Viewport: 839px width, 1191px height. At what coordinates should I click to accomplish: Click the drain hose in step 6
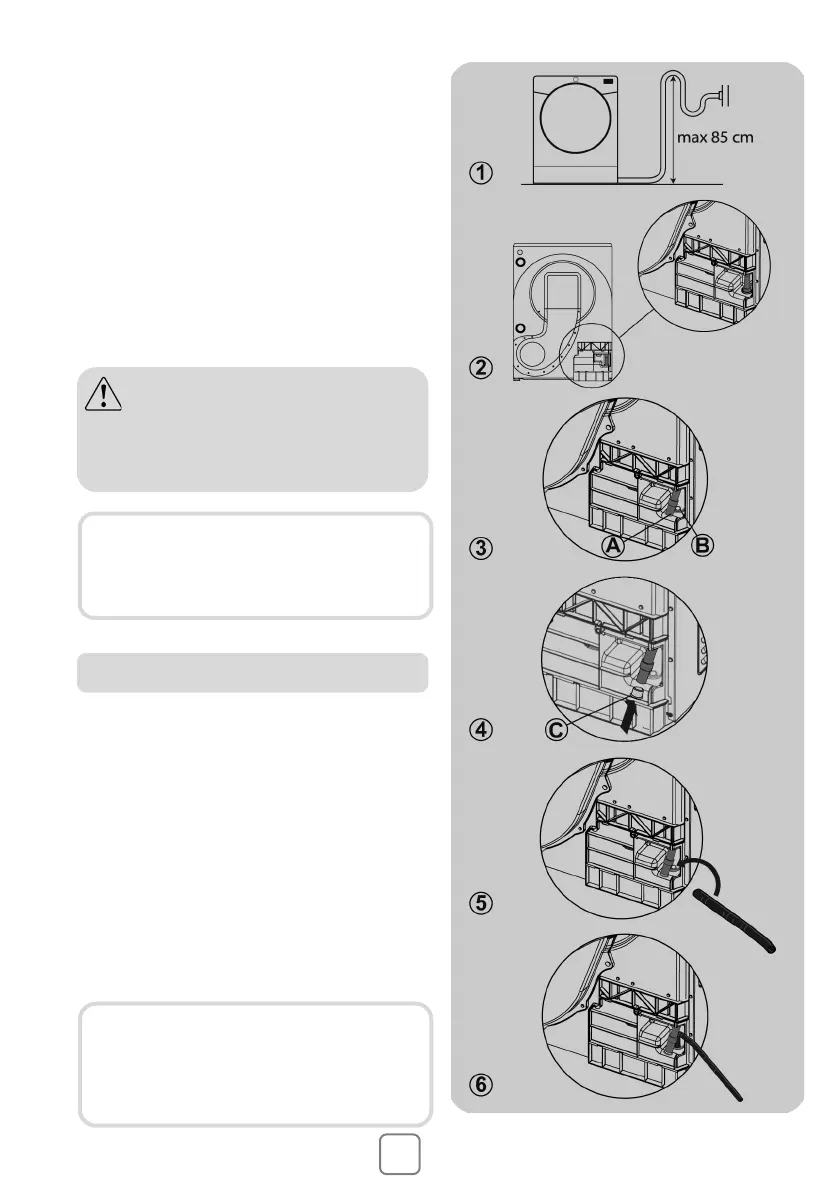[710, 1065]
